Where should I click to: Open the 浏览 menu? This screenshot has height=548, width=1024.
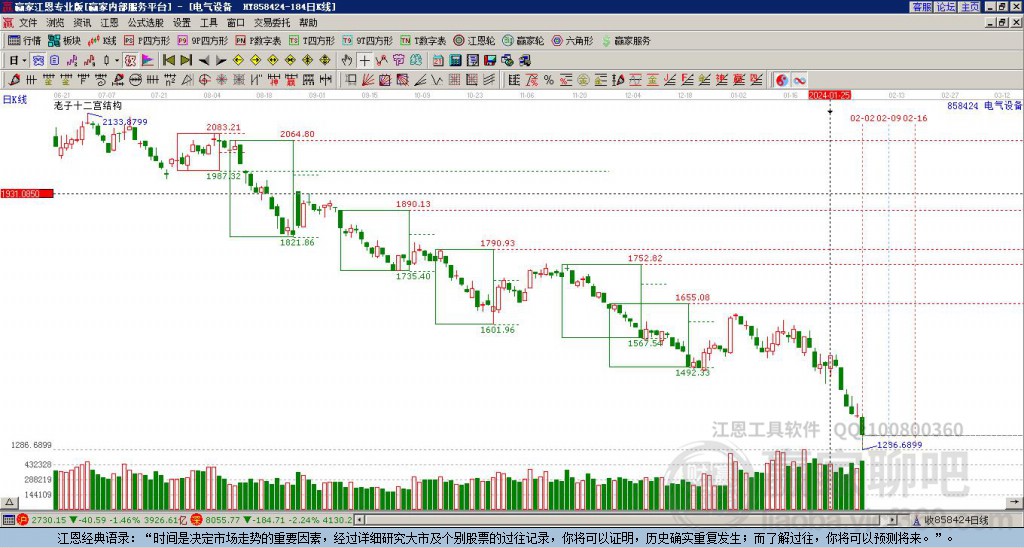tap(55, 23)
